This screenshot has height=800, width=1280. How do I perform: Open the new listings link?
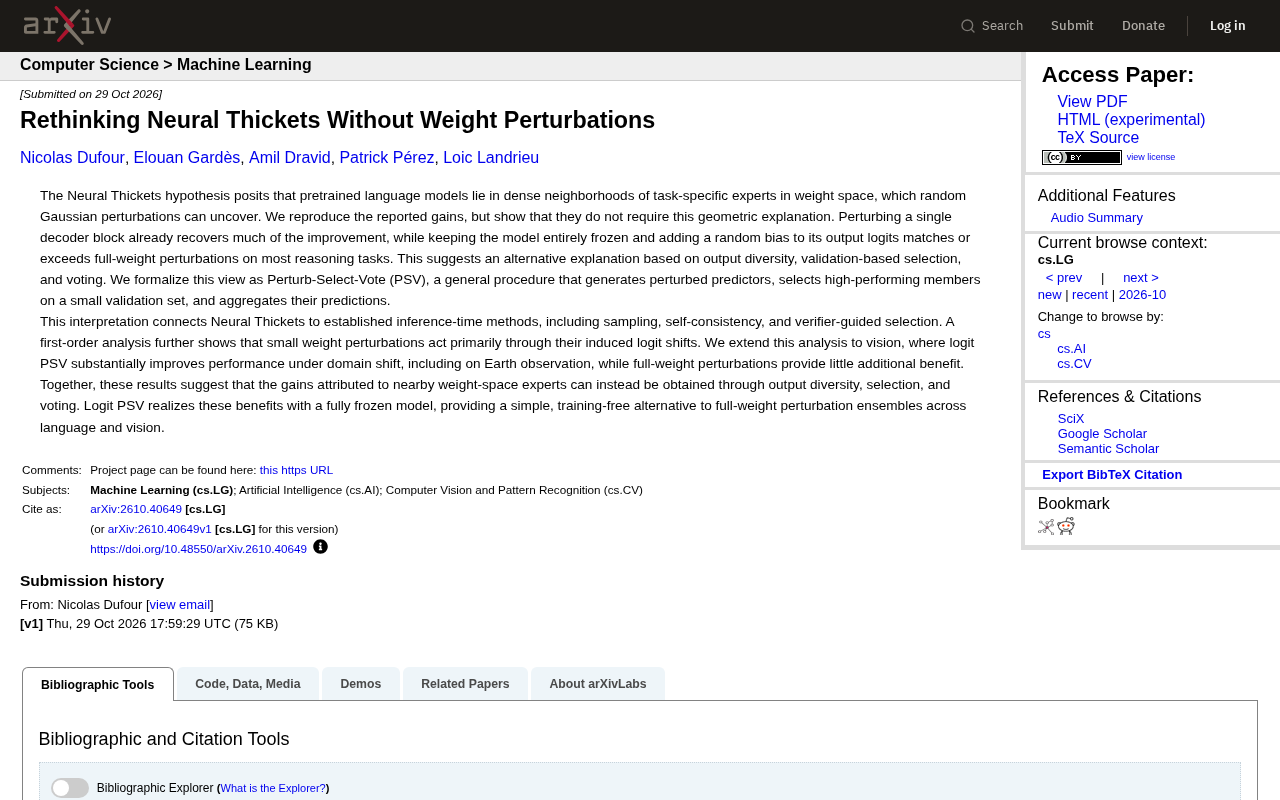(x=1049, y=295)
